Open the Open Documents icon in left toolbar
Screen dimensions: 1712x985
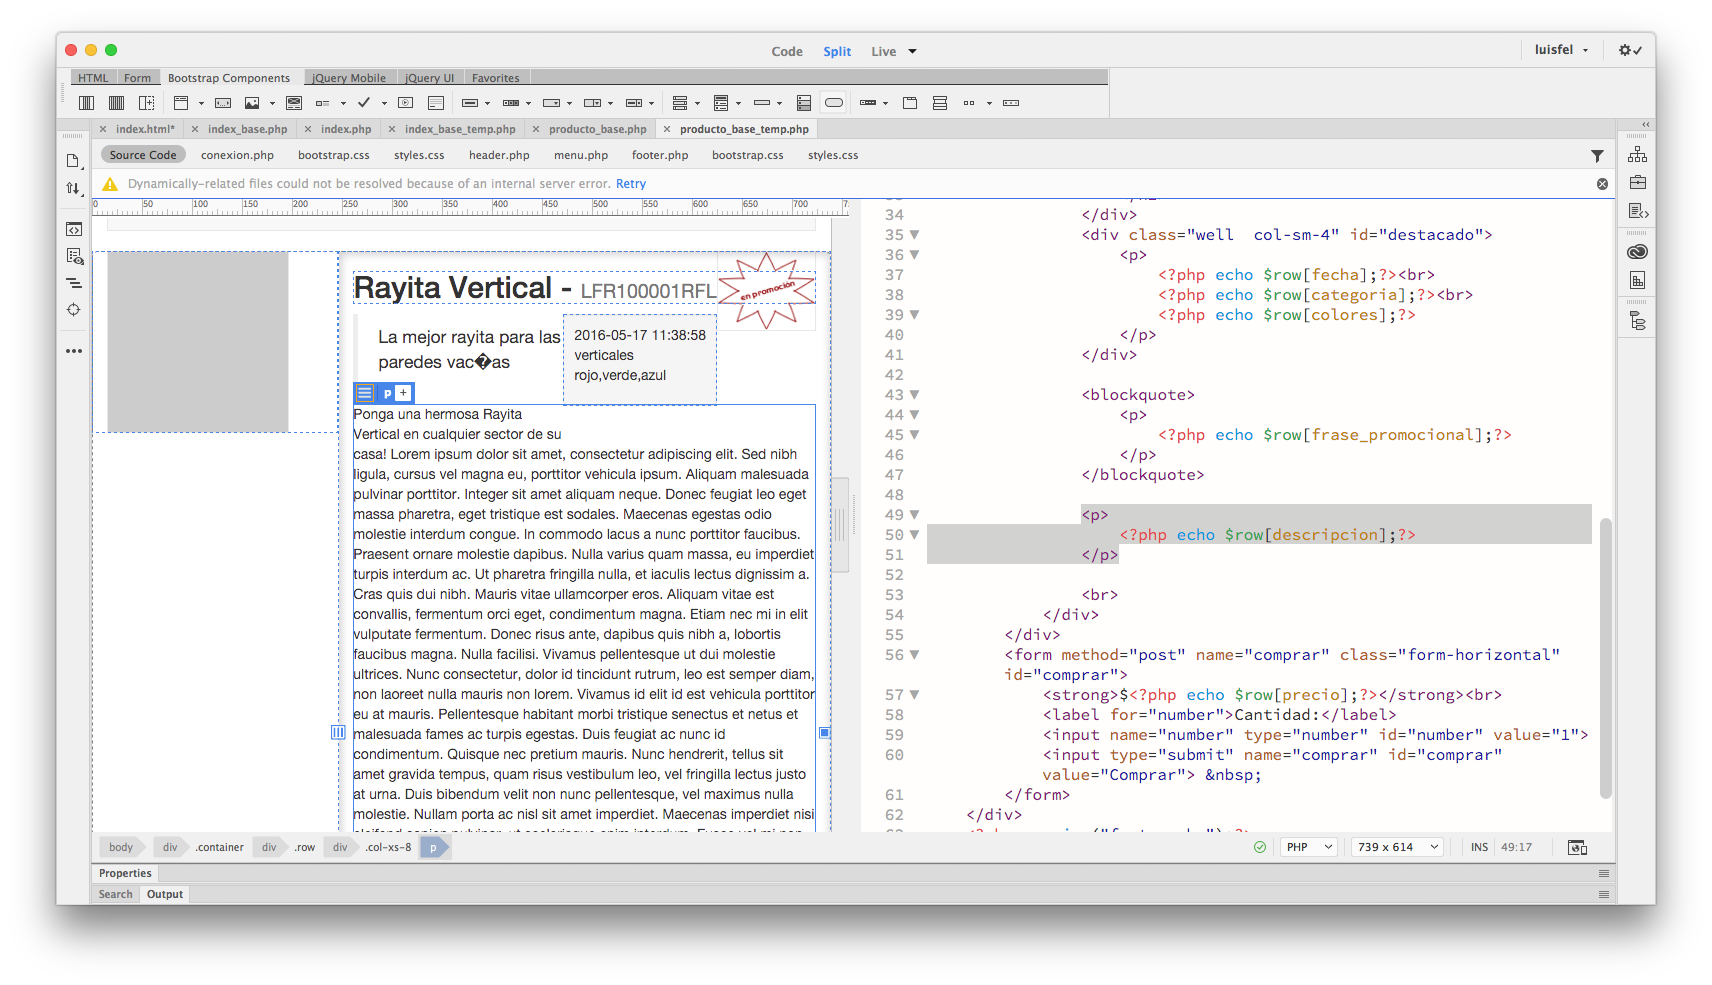(73, 161)
